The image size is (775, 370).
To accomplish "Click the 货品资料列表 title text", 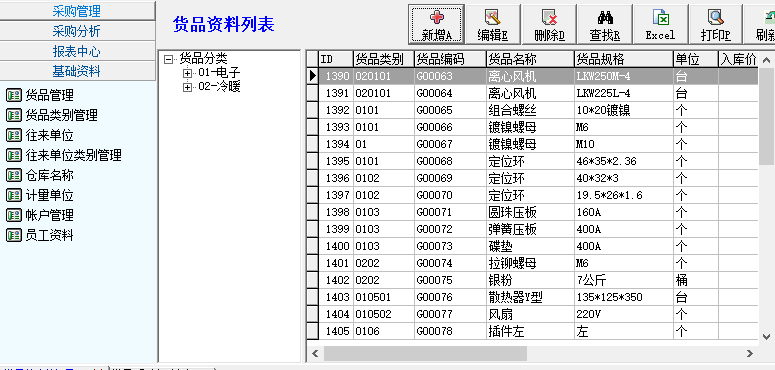I will coord(223,25).
